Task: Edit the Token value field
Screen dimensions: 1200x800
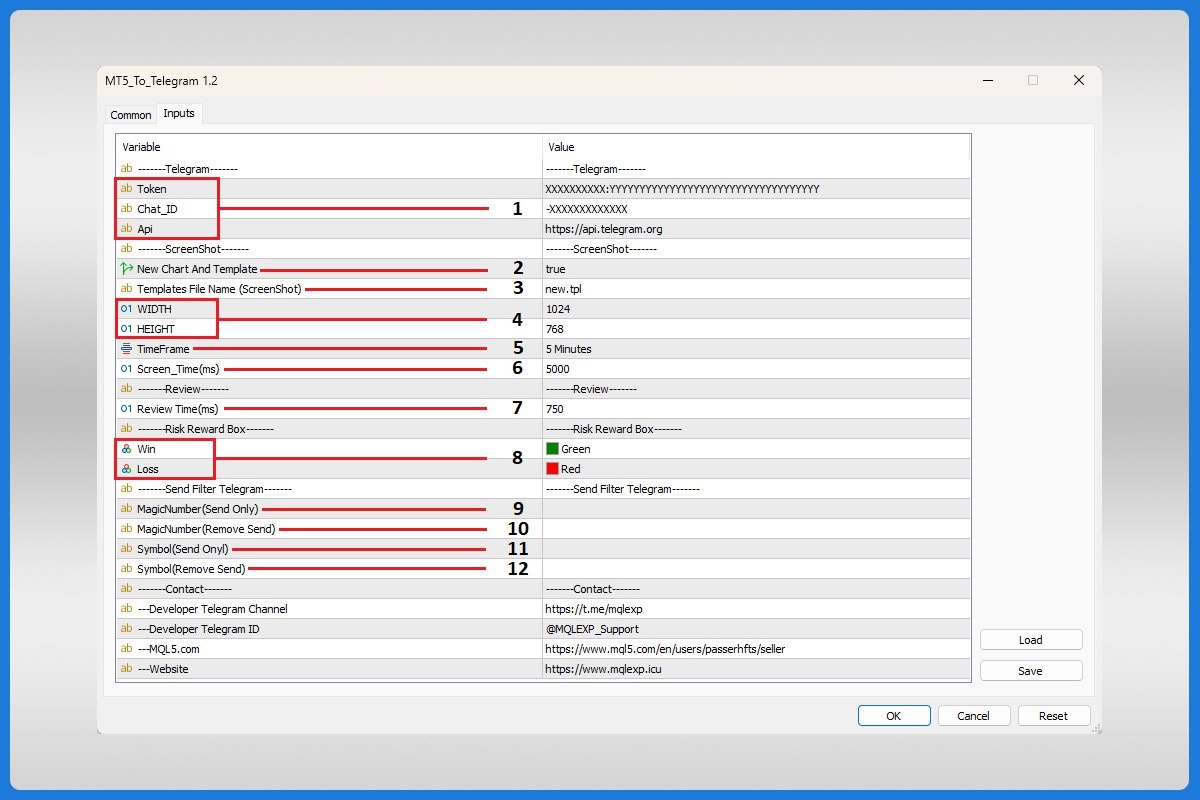Action: [x=756, y=189]
